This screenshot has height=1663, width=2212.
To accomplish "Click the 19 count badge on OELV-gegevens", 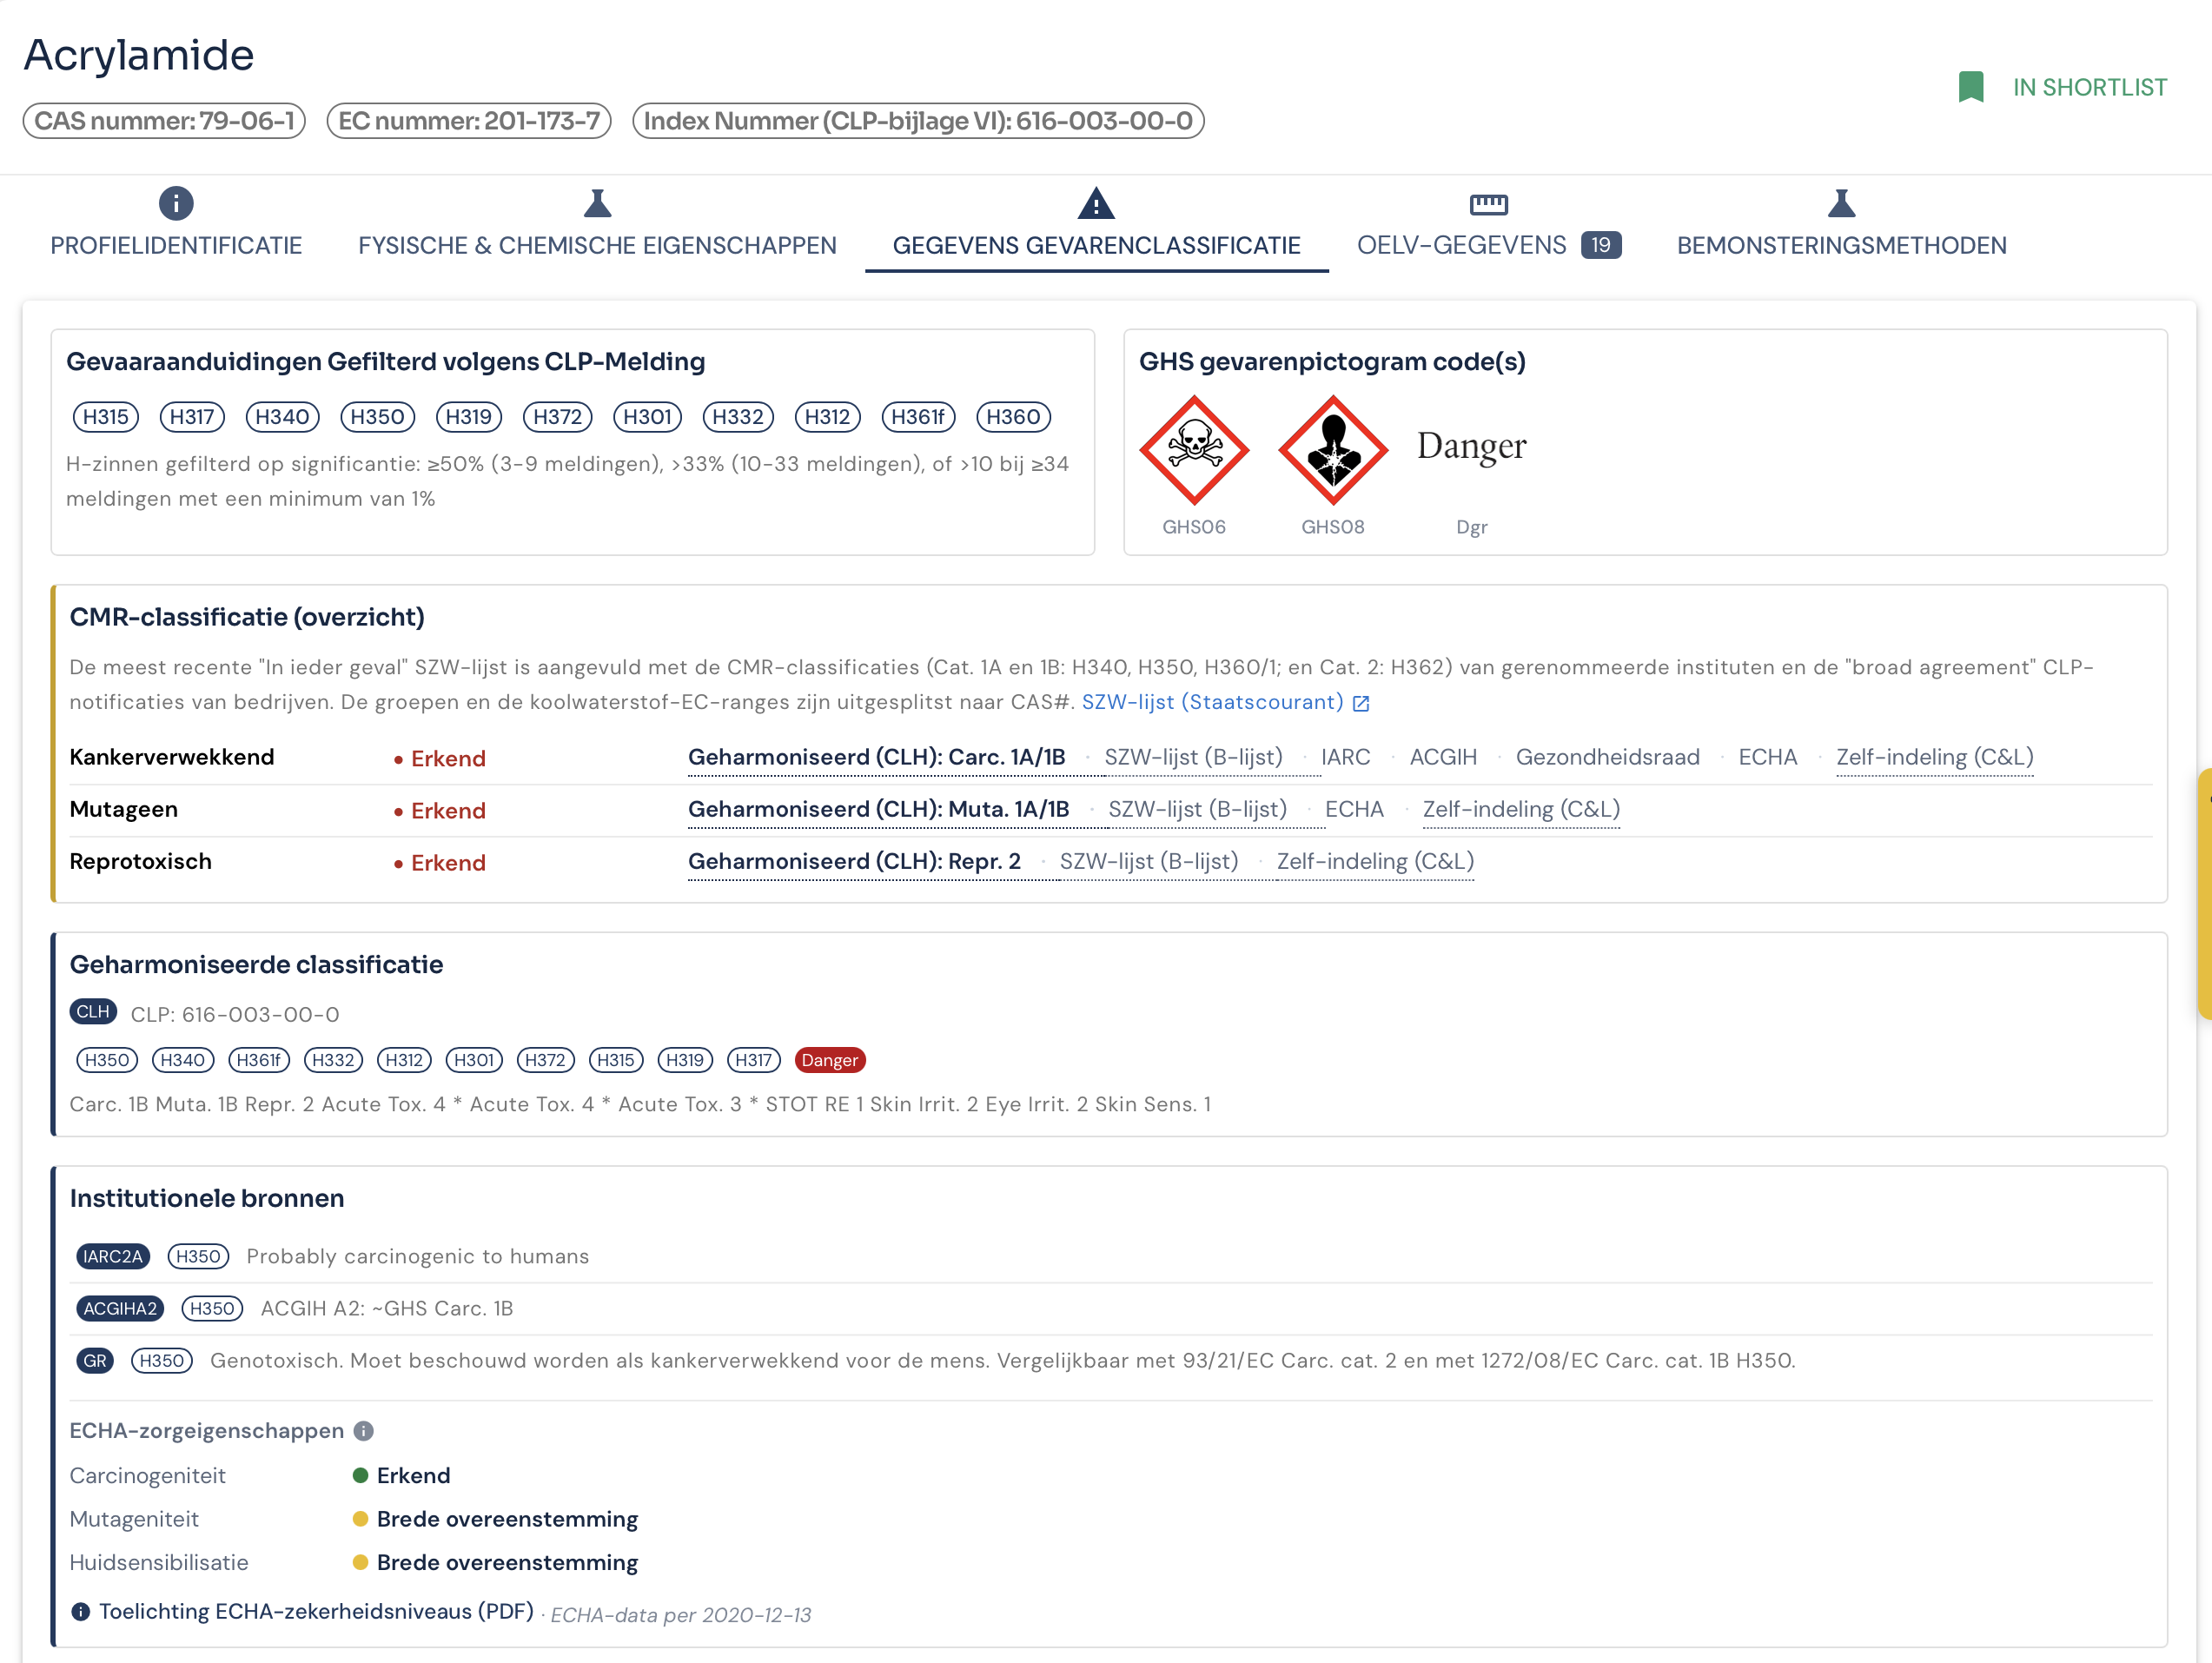I will click(1600, 245).
